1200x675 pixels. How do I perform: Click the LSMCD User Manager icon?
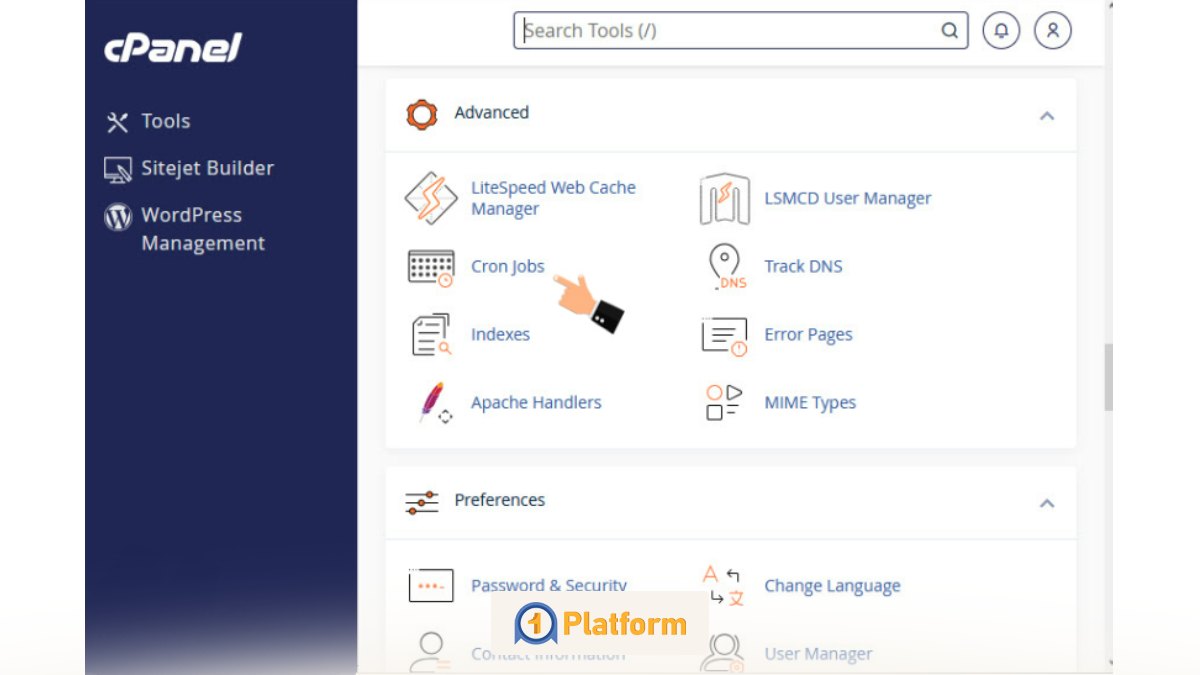[723, 198]
